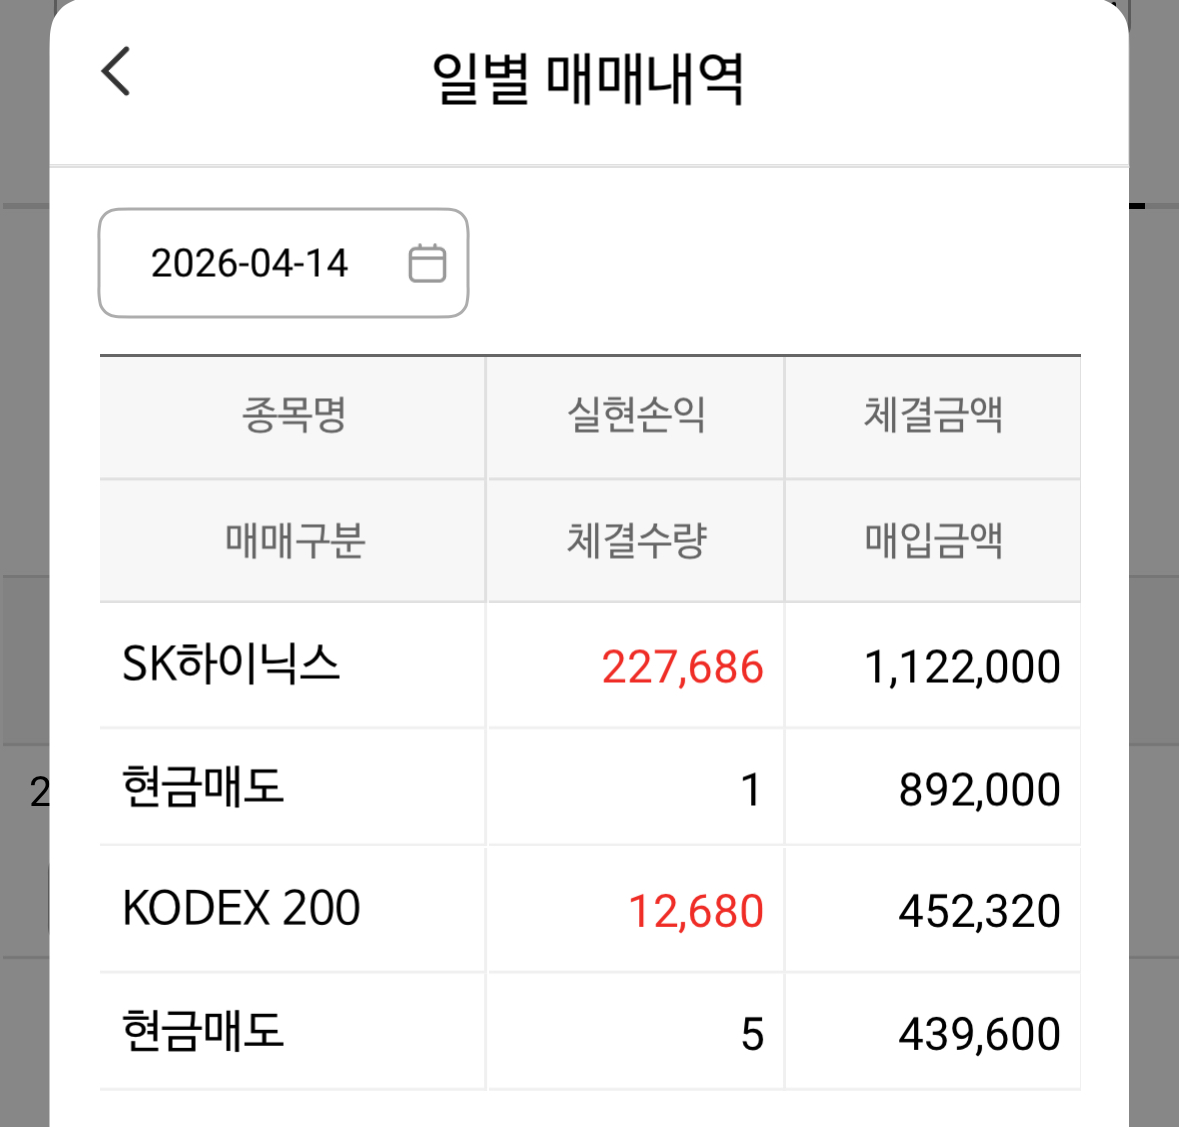Viewport: 1179px width, 1127px height.
Task: Click the 439,600 purchase amount cell
Action: [979, 1034]
